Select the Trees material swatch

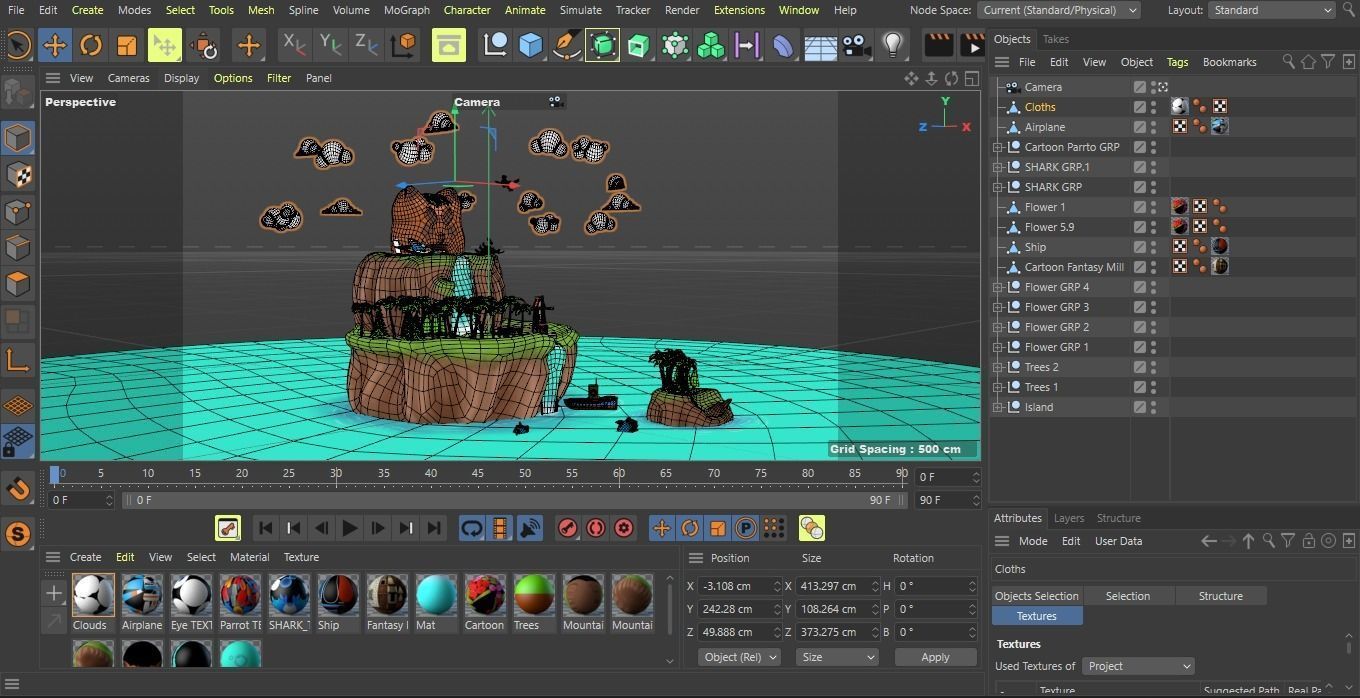pyautogui.click(x=534, y=595)
